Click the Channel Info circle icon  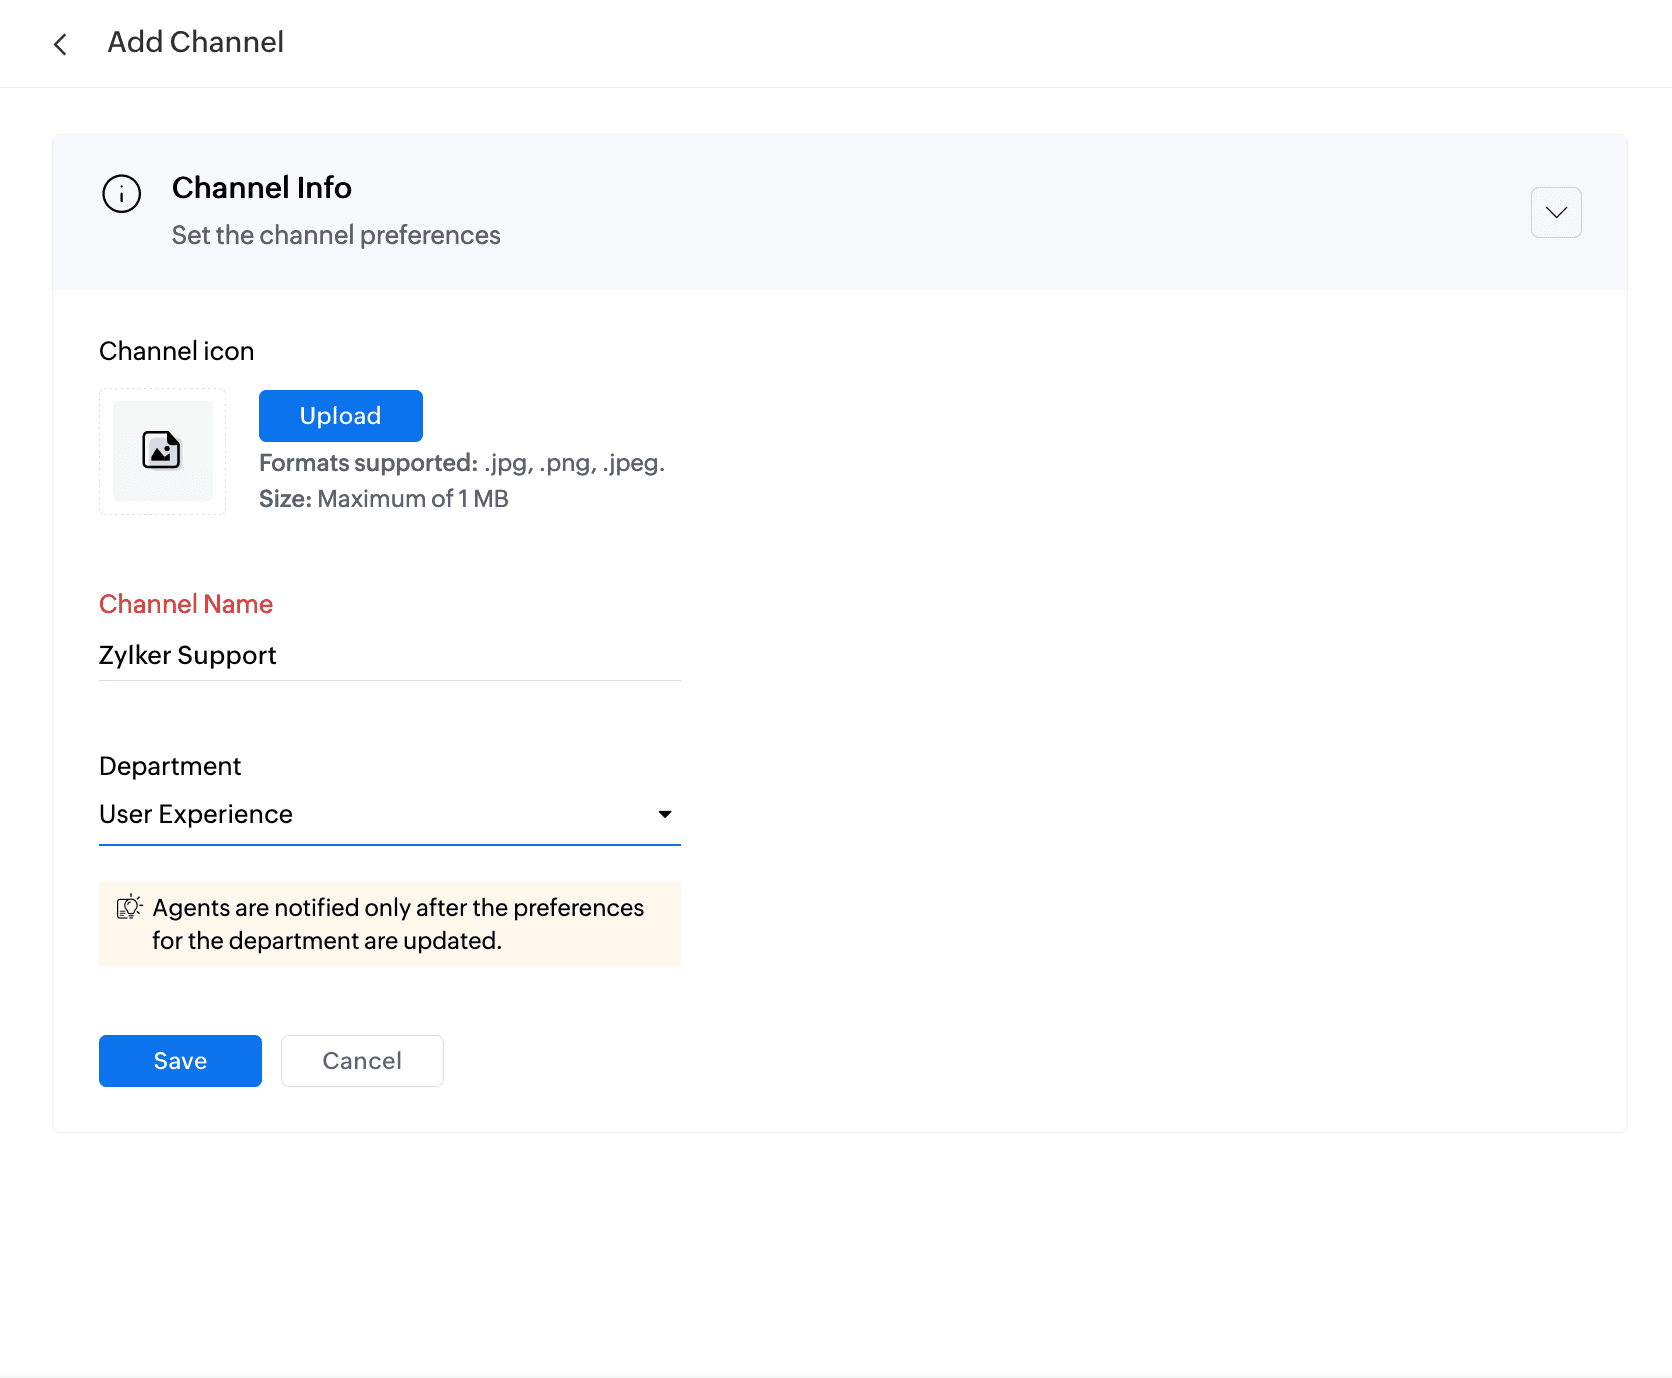pyautogui.click(x=122, y=194)
